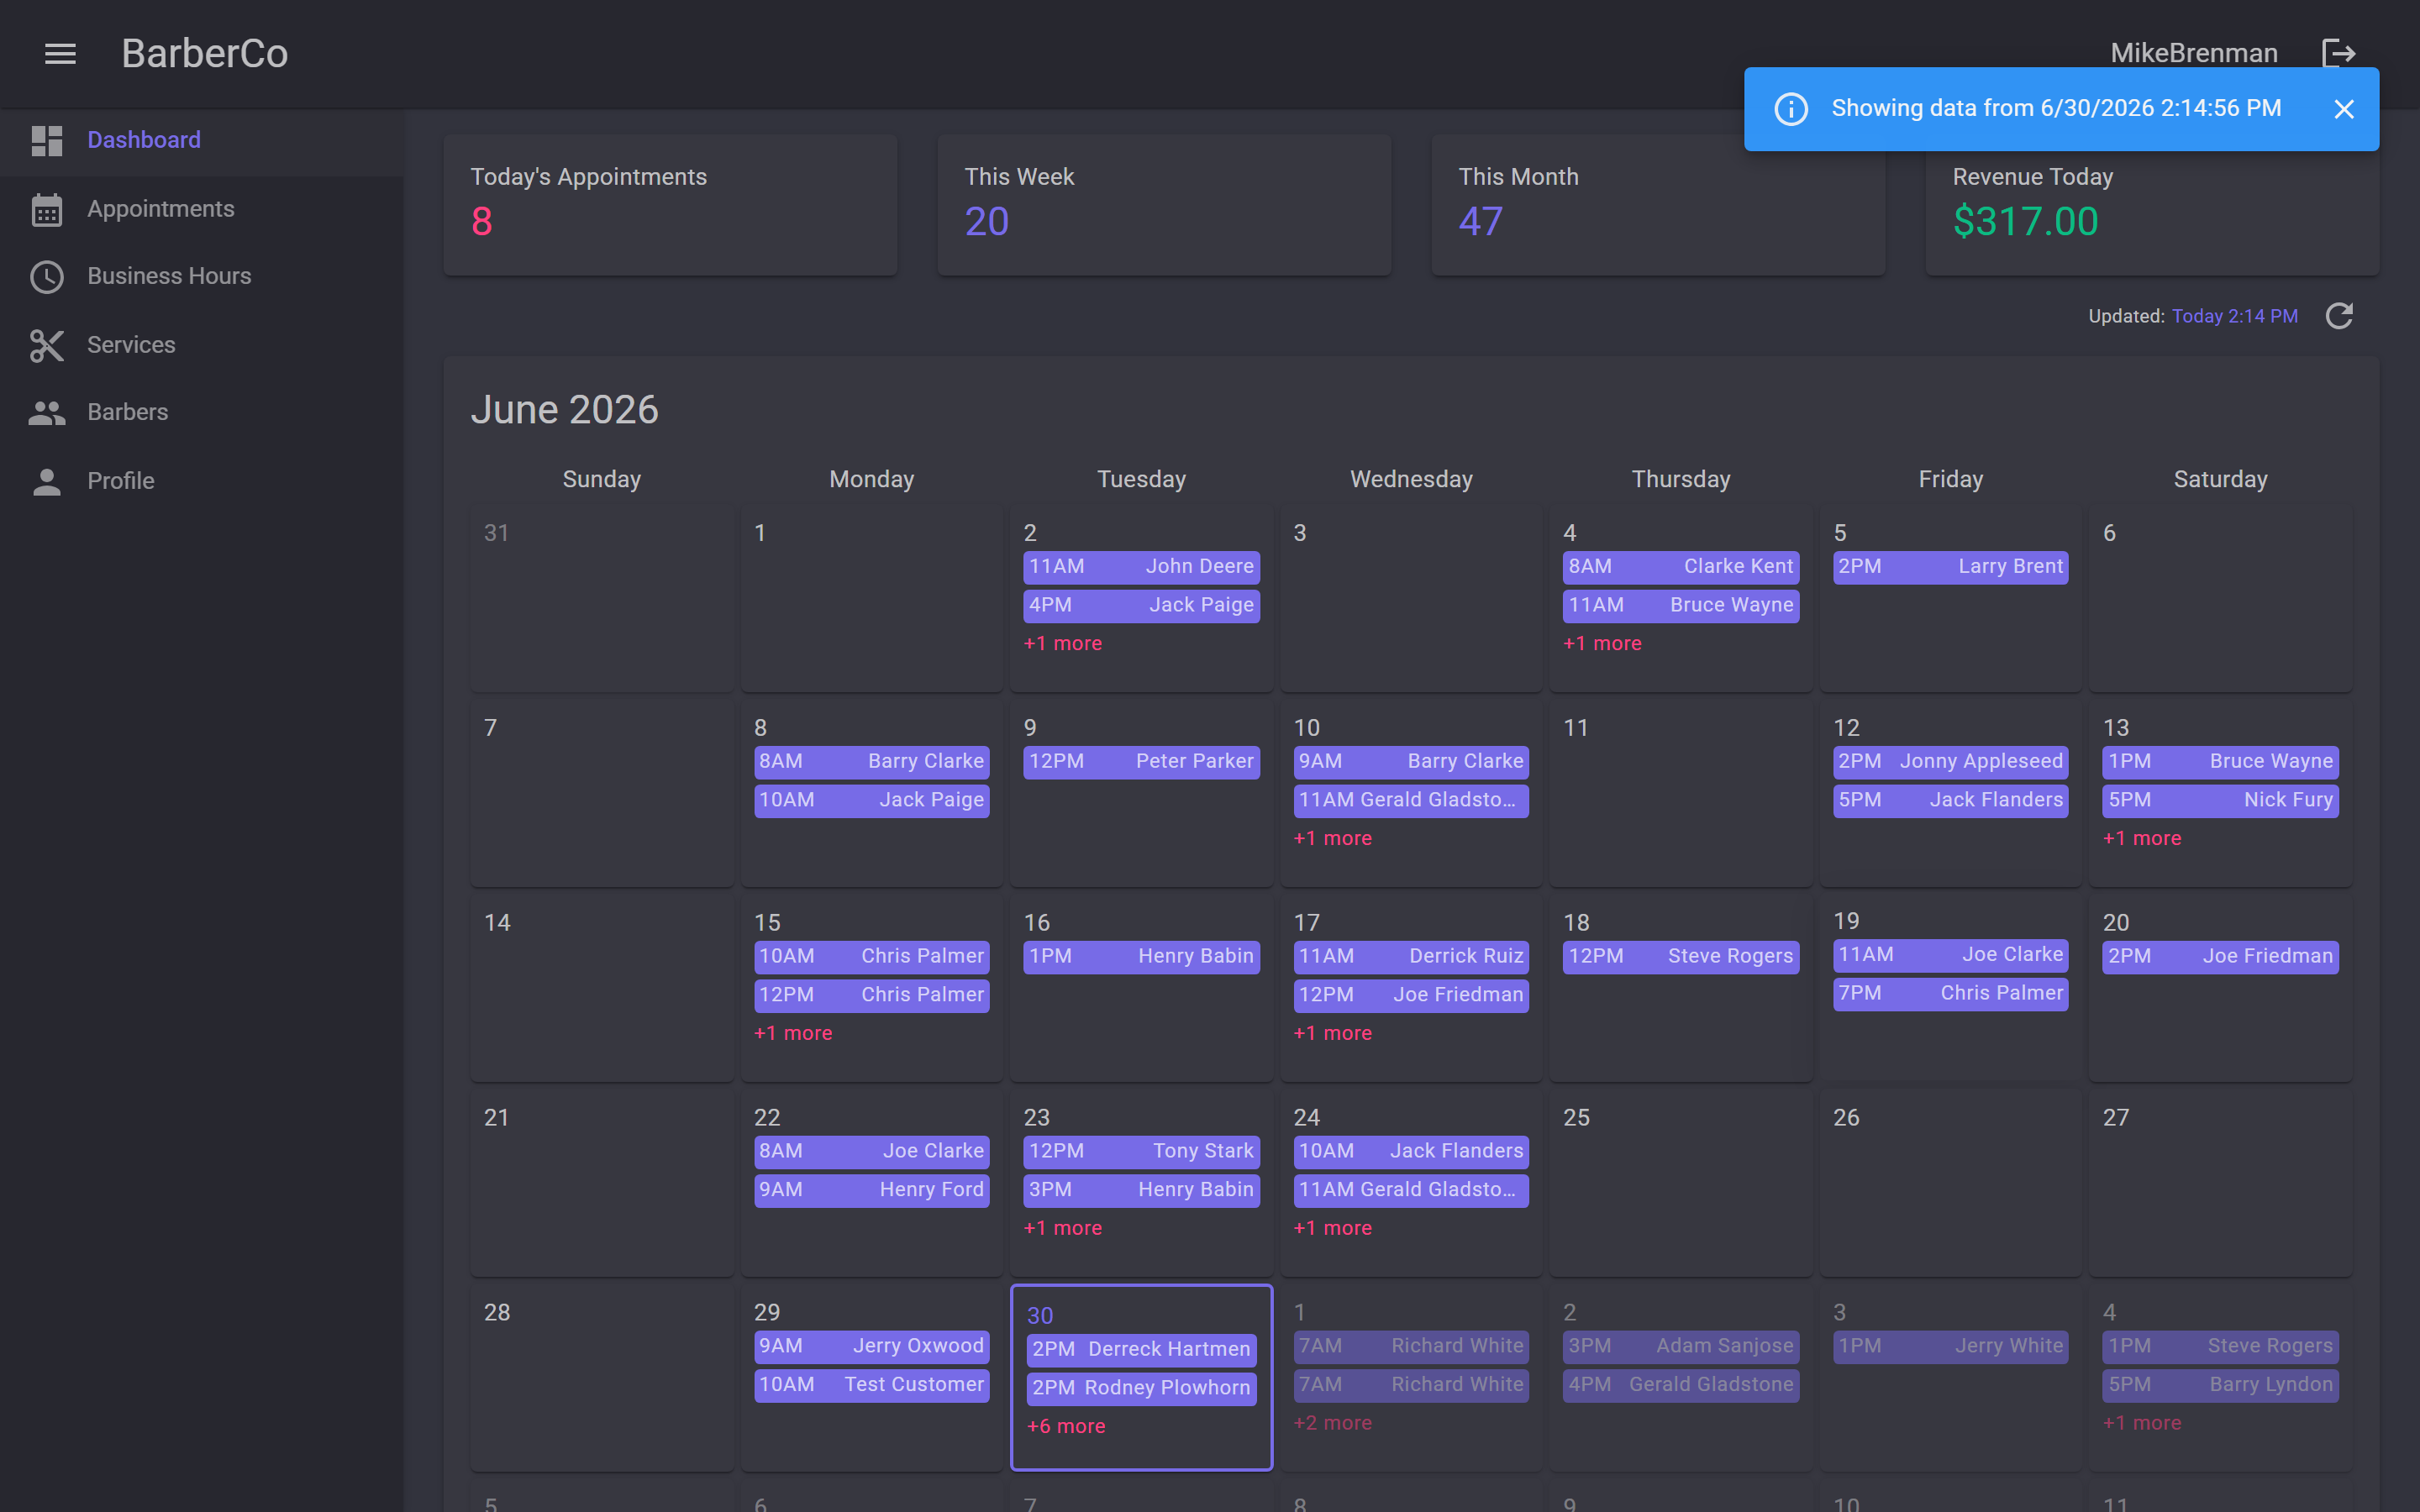Expand '+1 more' on June 4

click(x=1602, y=644)
